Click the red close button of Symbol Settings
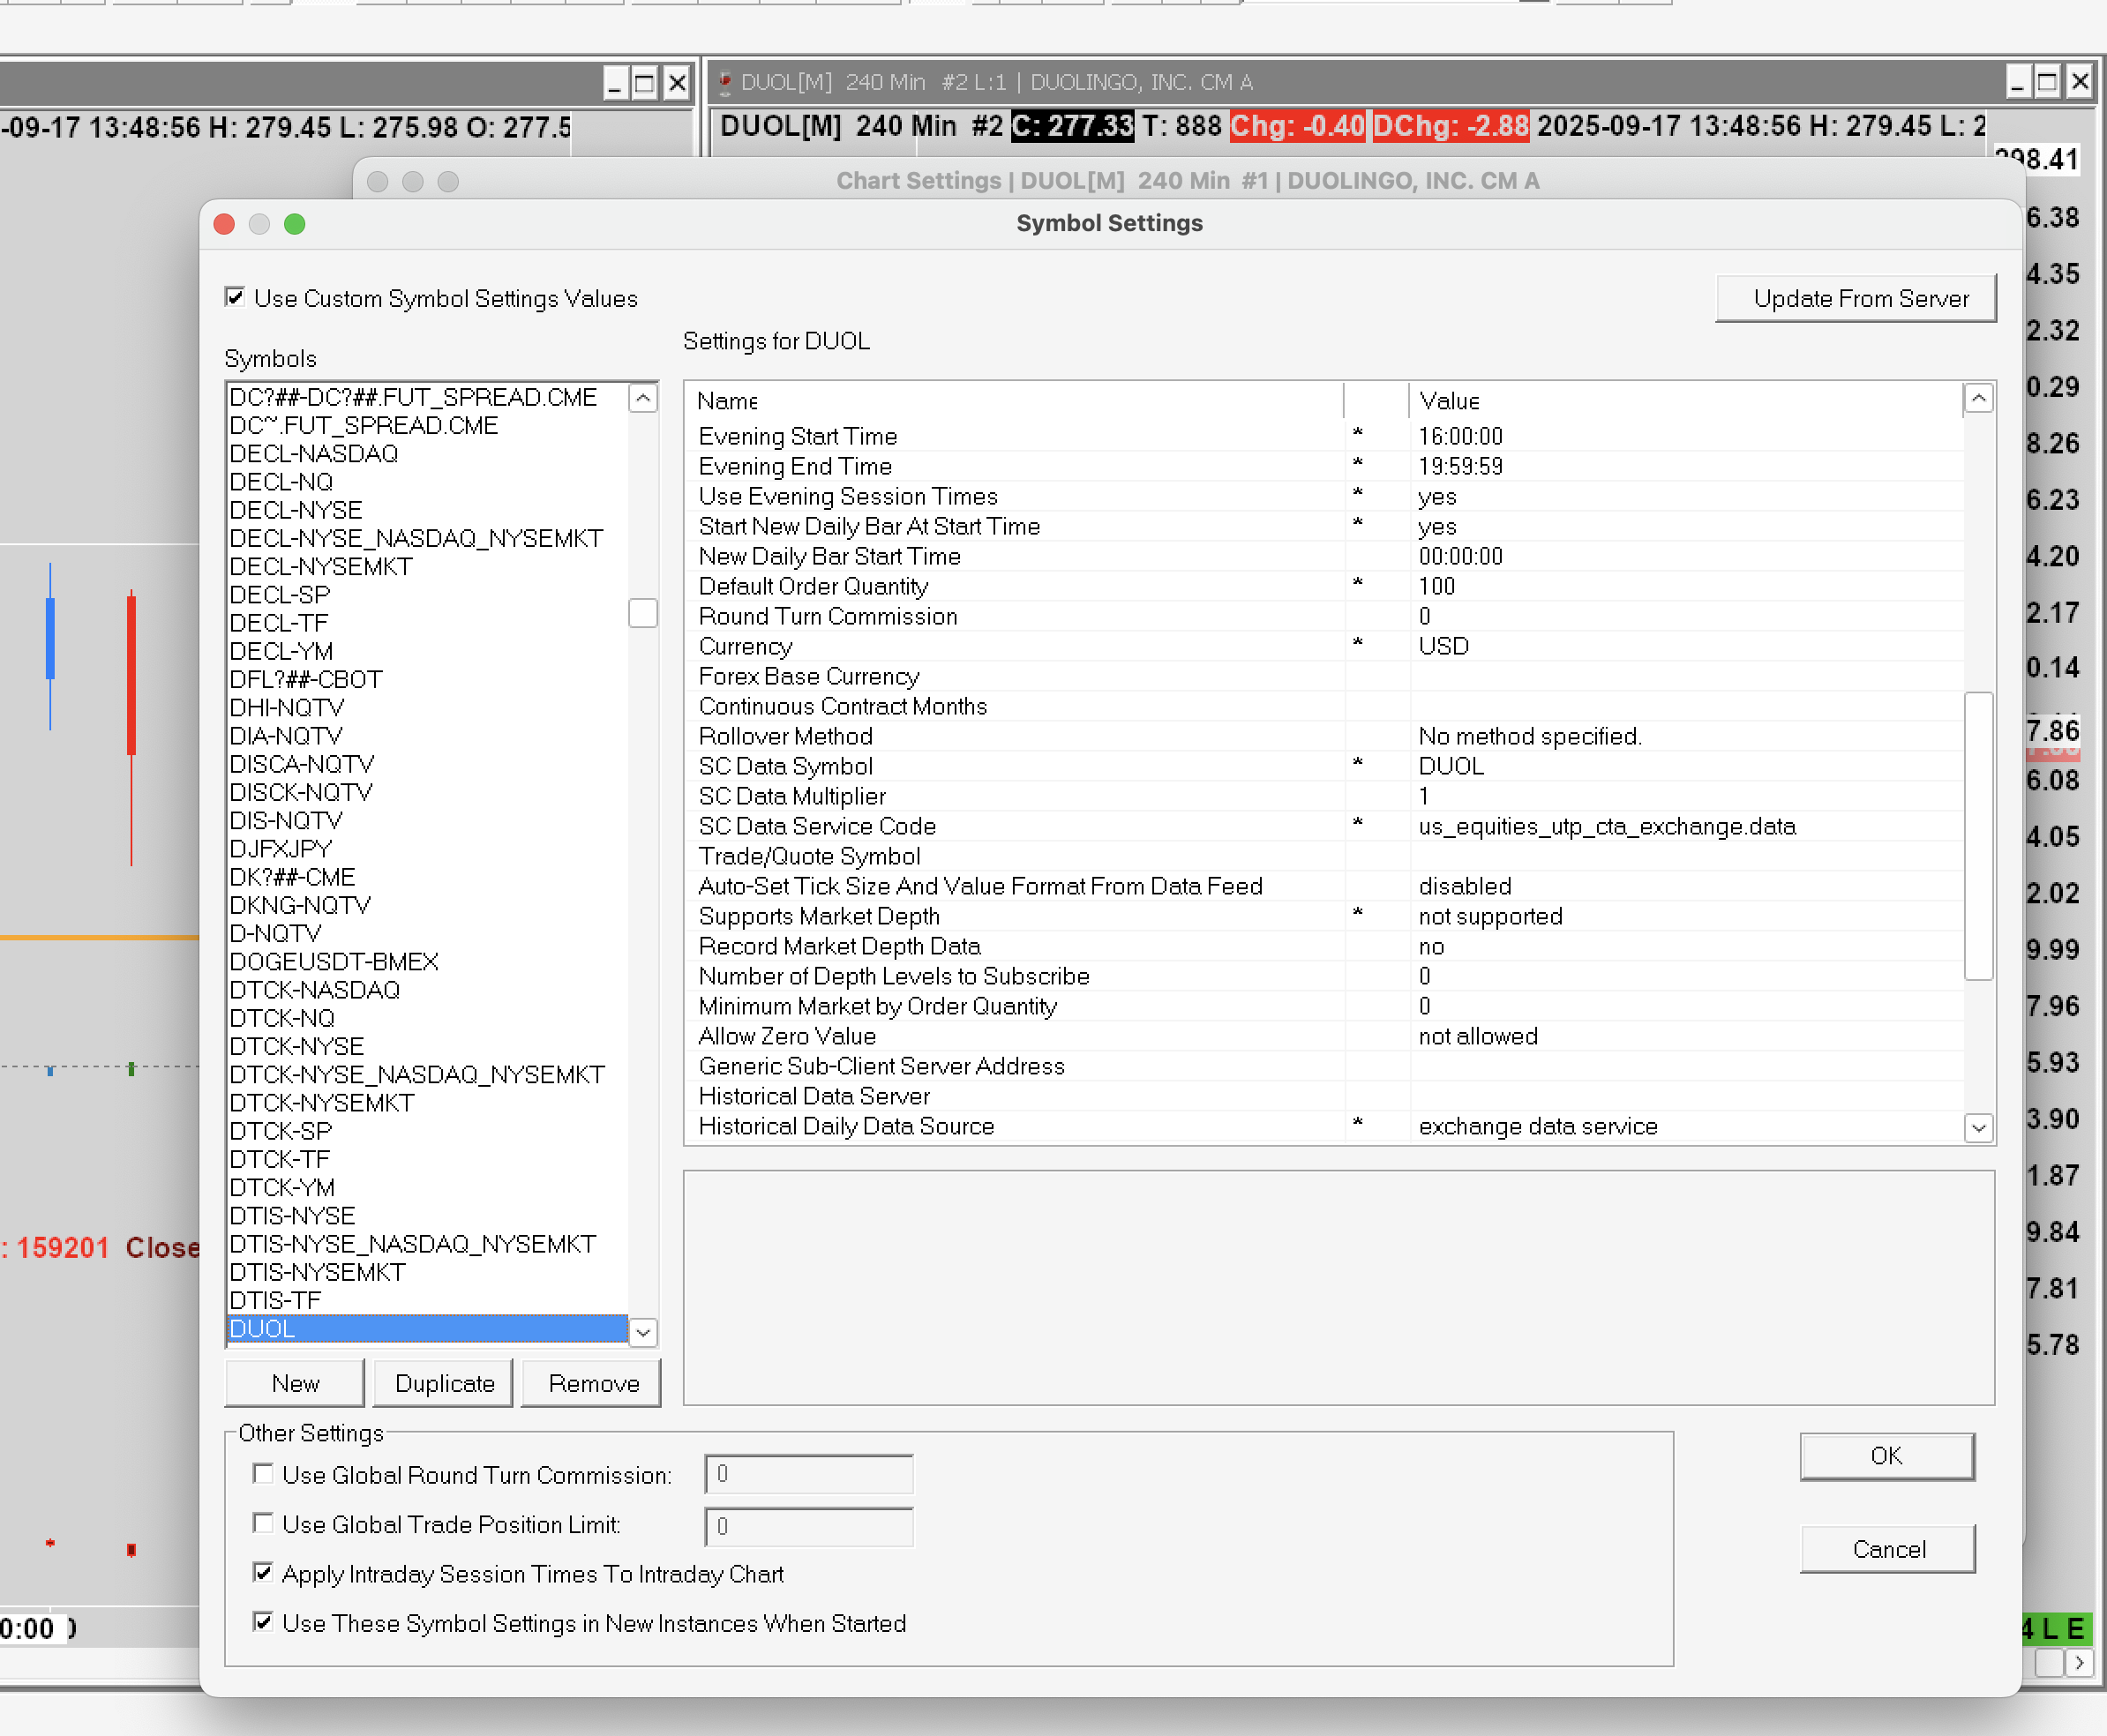The image size is (2107, 1736). pyautogui.click(x=224, y=224)
